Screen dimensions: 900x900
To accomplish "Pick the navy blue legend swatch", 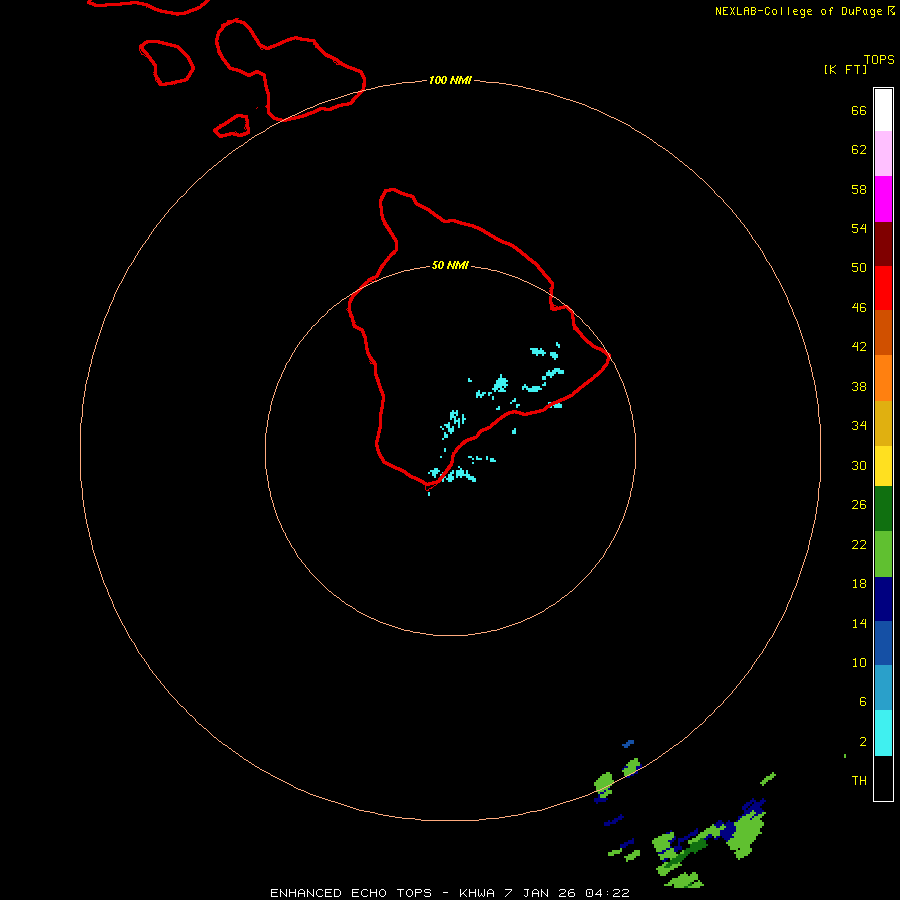I will pyautogui.click(x=883, y=599).
